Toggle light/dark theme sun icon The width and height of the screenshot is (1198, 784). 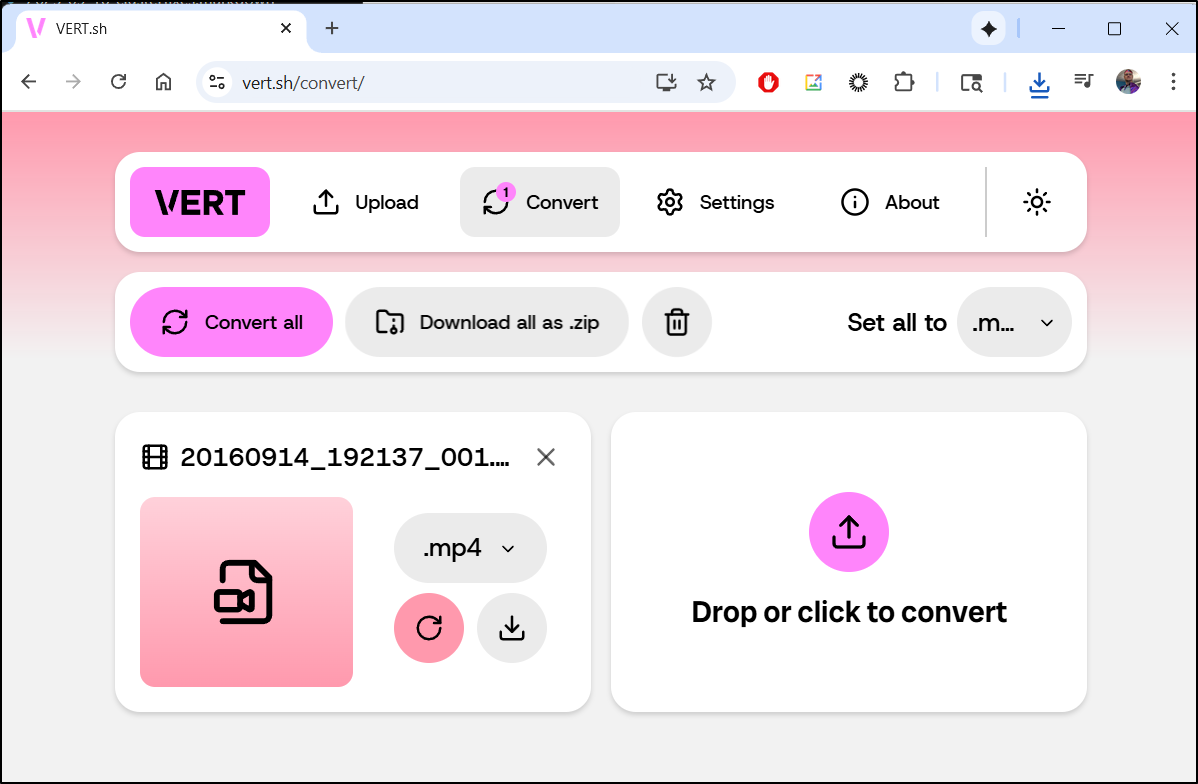coord(1037,202)
